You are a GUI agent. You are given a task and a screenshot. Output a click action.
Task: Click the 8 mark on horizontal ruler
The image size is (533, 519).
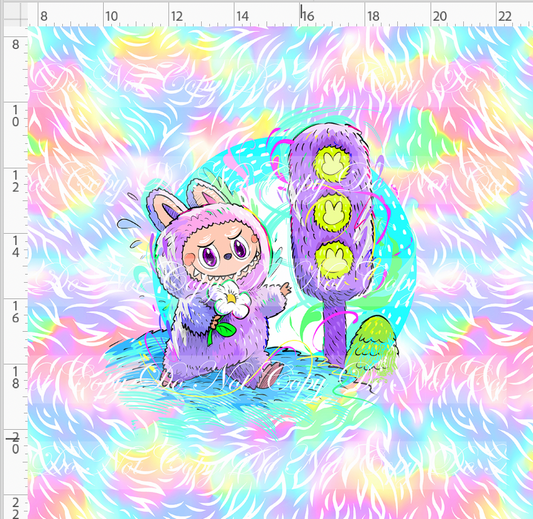pyautogui.click(x=44, y=16)
